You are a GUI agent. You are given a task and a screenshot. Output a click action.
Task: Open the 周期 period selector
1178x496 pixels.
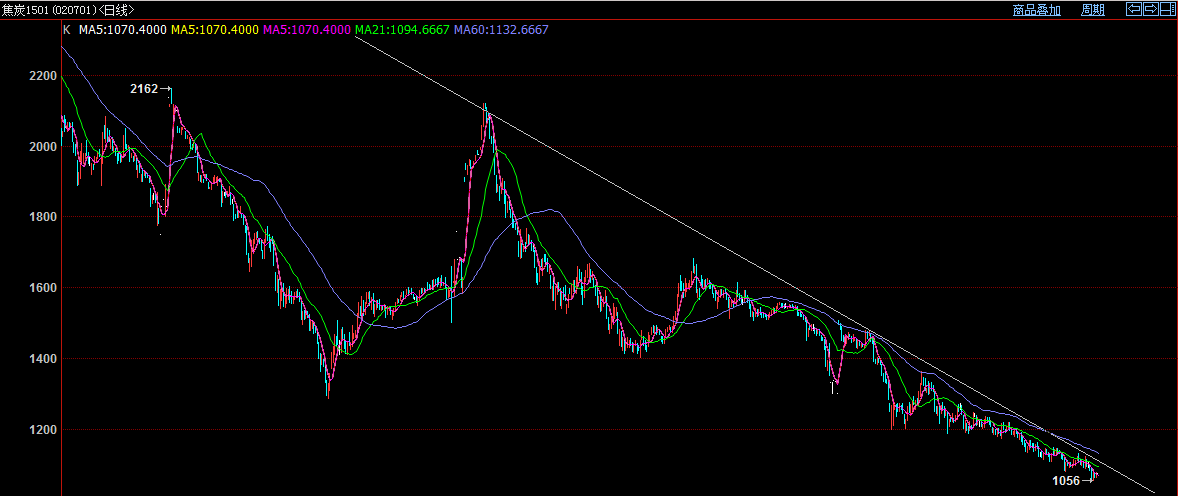(x=1093, y=10)
